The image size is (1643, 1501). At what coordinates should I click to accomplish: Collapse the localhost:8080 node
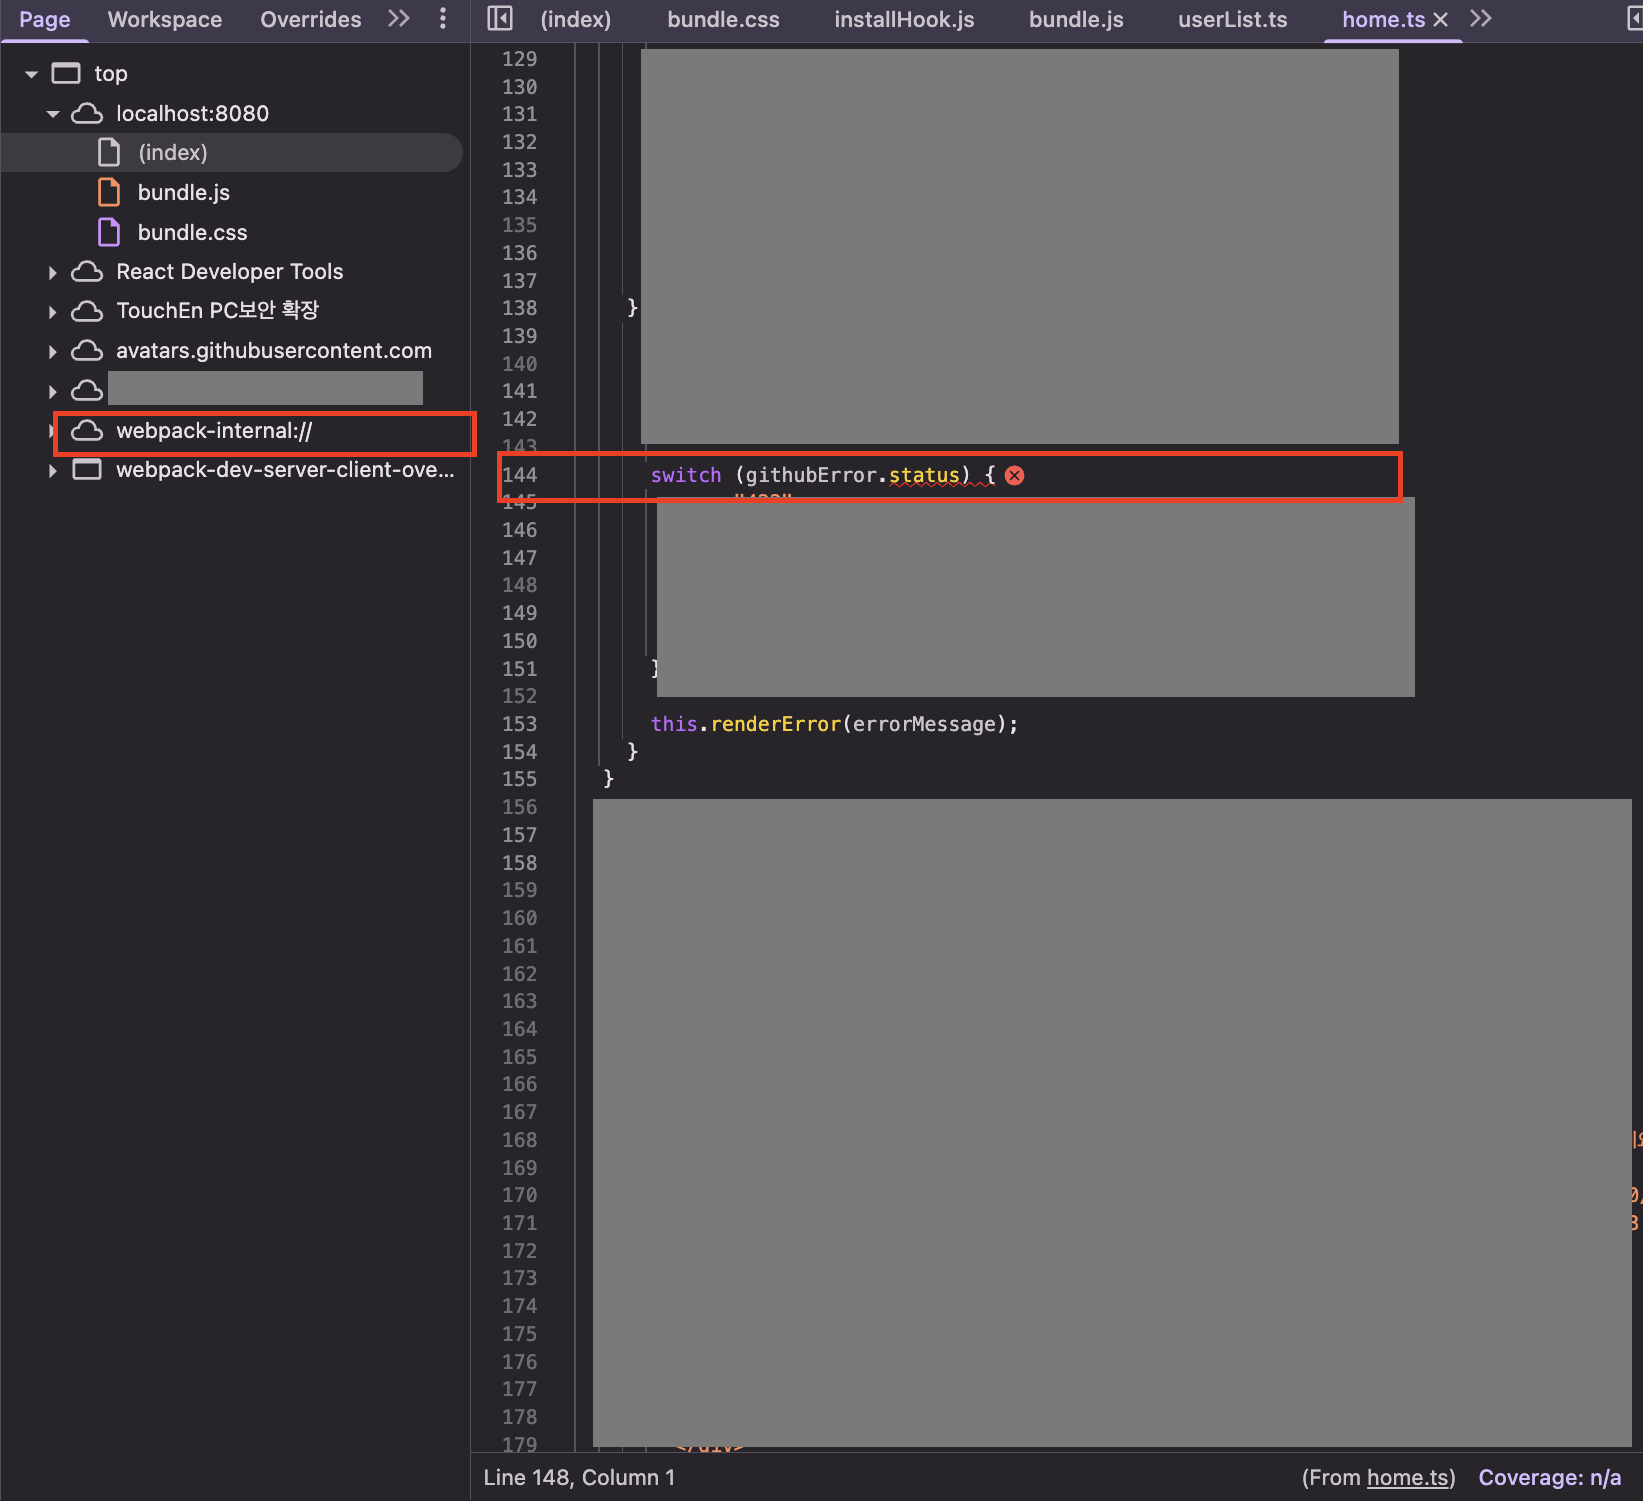click(53, 114)
